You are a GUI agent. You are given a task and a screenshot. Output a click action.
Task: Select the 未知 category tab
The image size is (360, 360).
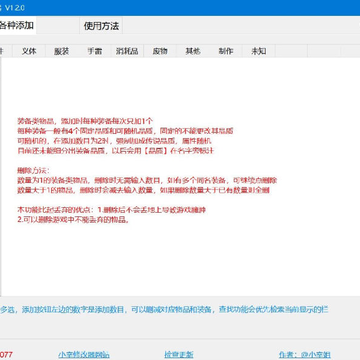coord(259,51)
